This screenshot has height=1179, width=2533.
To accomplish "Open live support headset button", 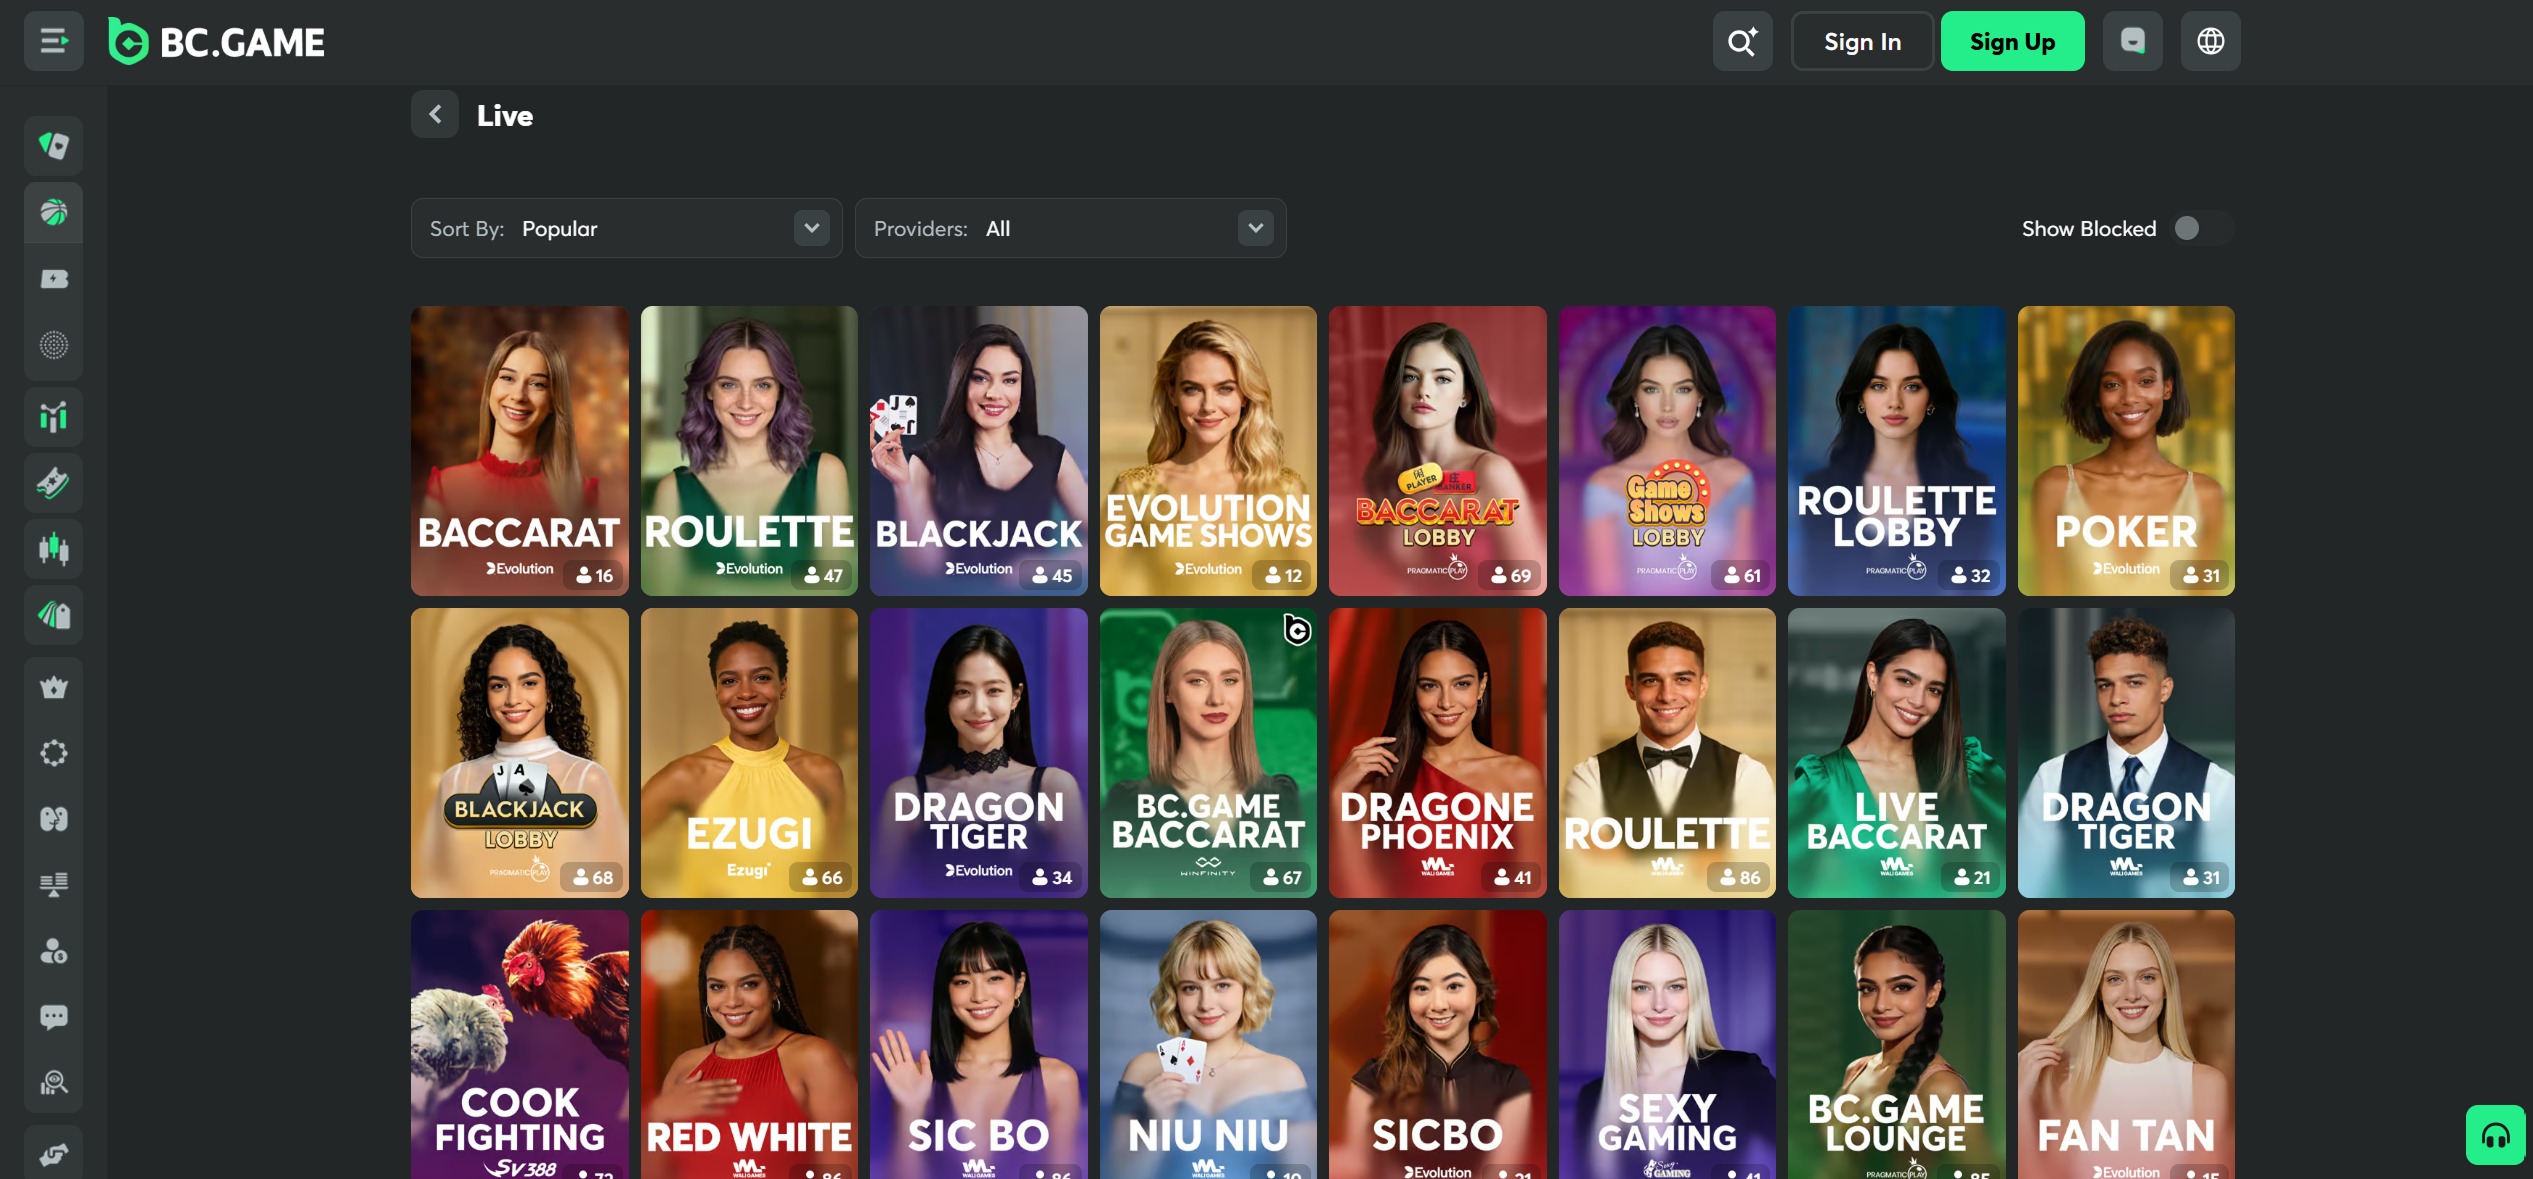I will click(x=2495, y=1135).
